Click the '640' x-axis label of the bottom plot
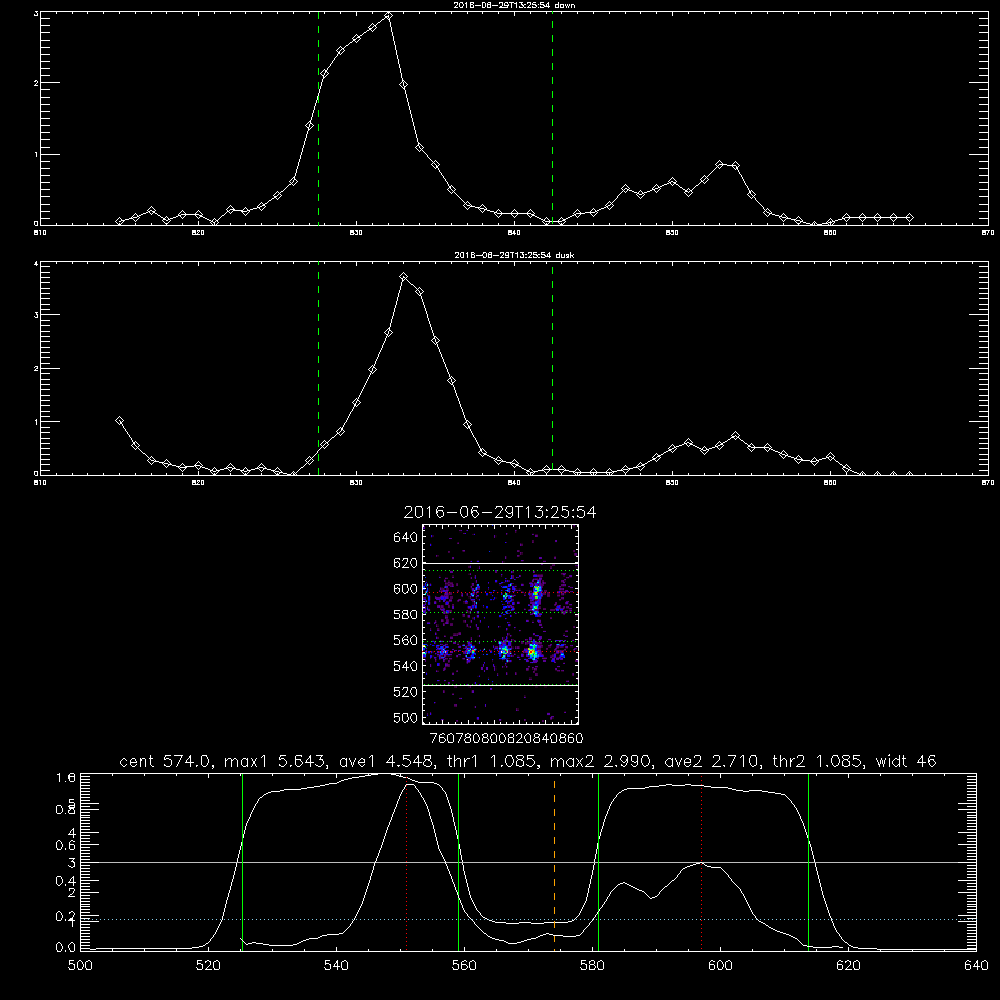 click(x=976, y=966)
